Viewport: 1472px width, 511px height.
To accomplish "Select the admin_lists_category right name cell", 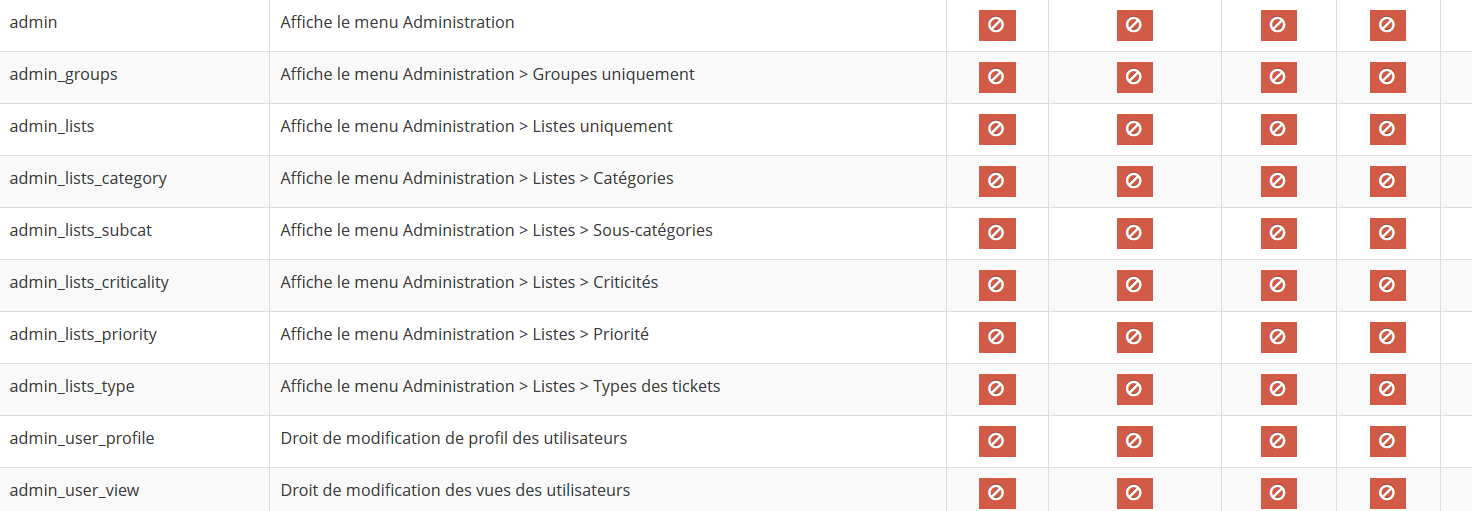I will (x=134, y=181).
